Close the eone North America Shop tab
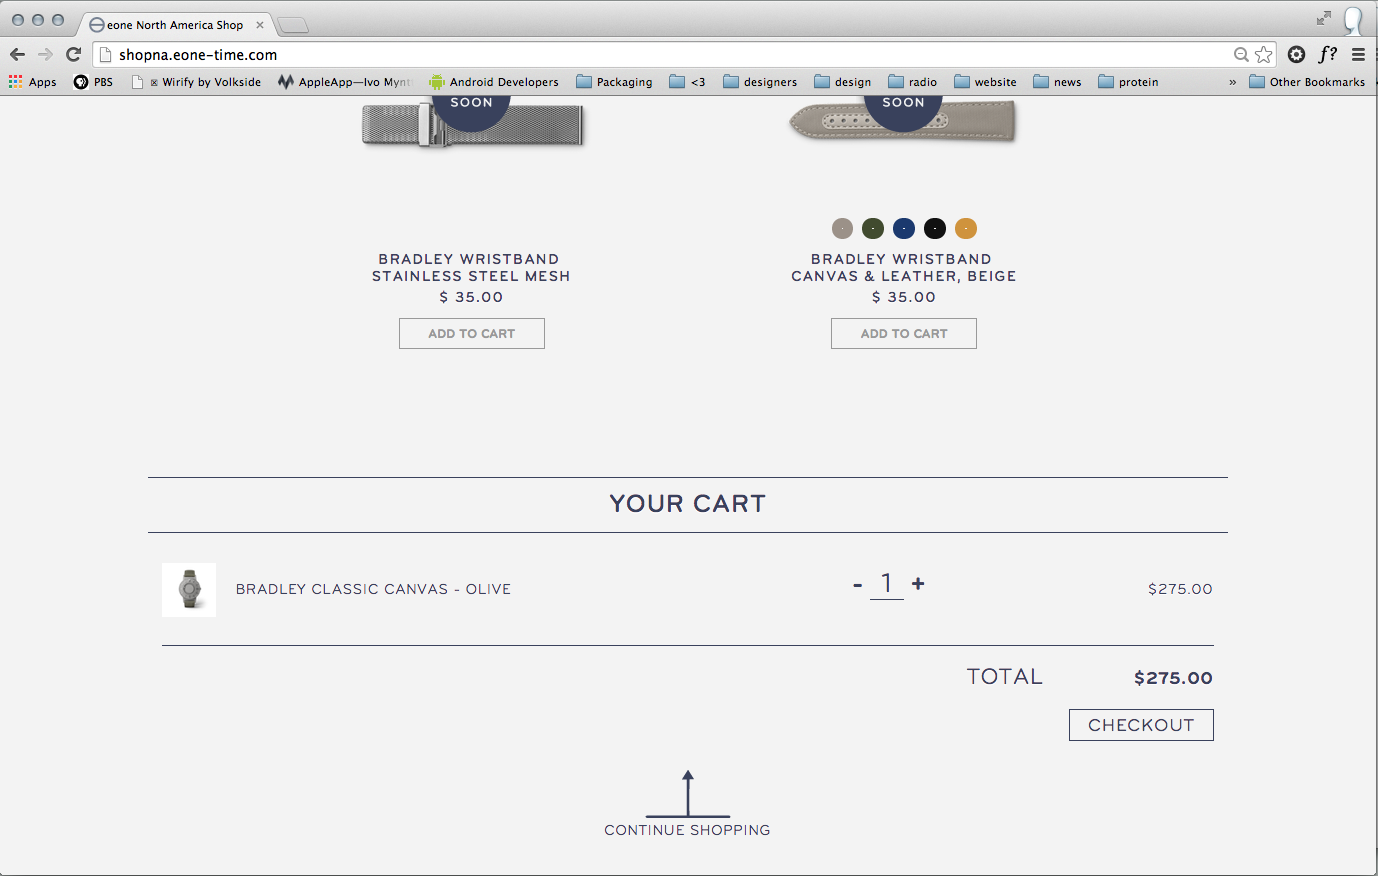This screenshot has width=1378, height=876. (x=260, y=25)
